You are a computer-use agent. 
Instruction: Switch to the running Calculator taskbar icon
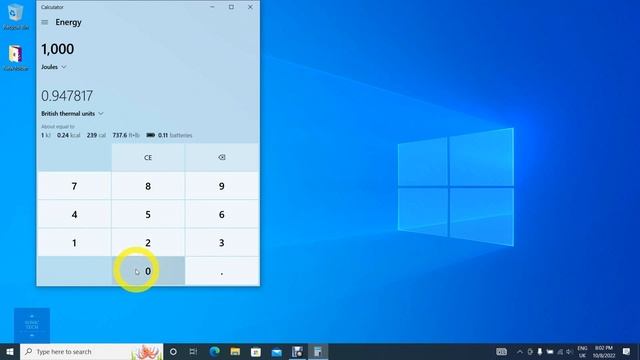(318, 351)
